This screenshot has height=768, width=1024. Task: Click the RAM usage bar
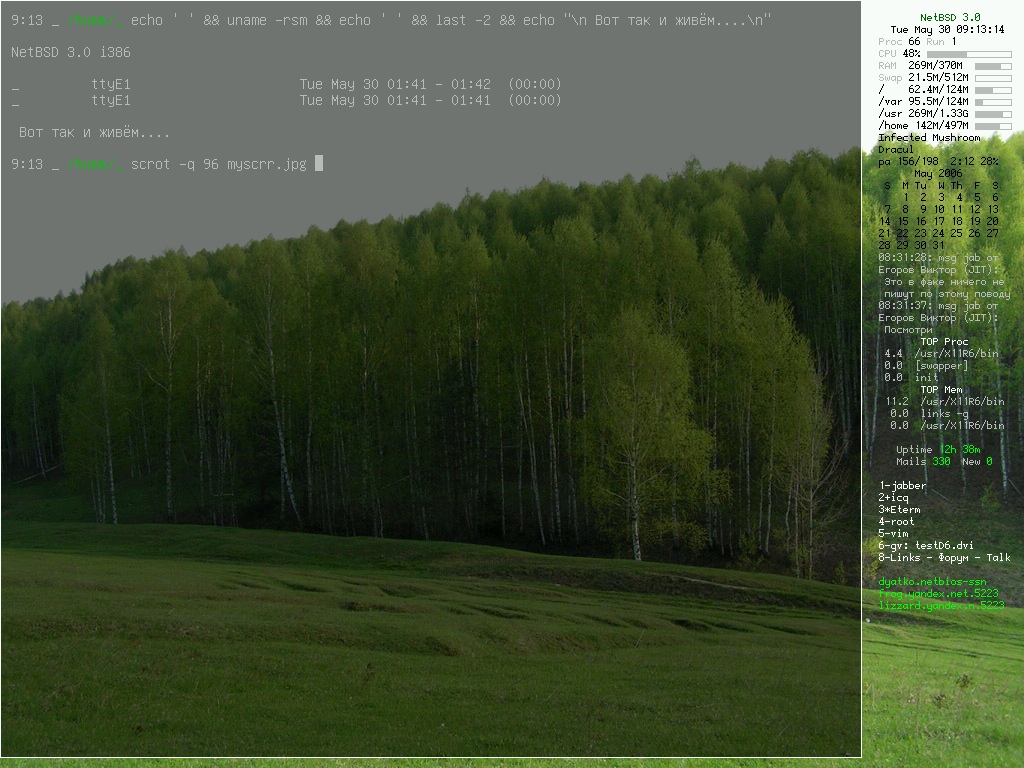point(993,66)
